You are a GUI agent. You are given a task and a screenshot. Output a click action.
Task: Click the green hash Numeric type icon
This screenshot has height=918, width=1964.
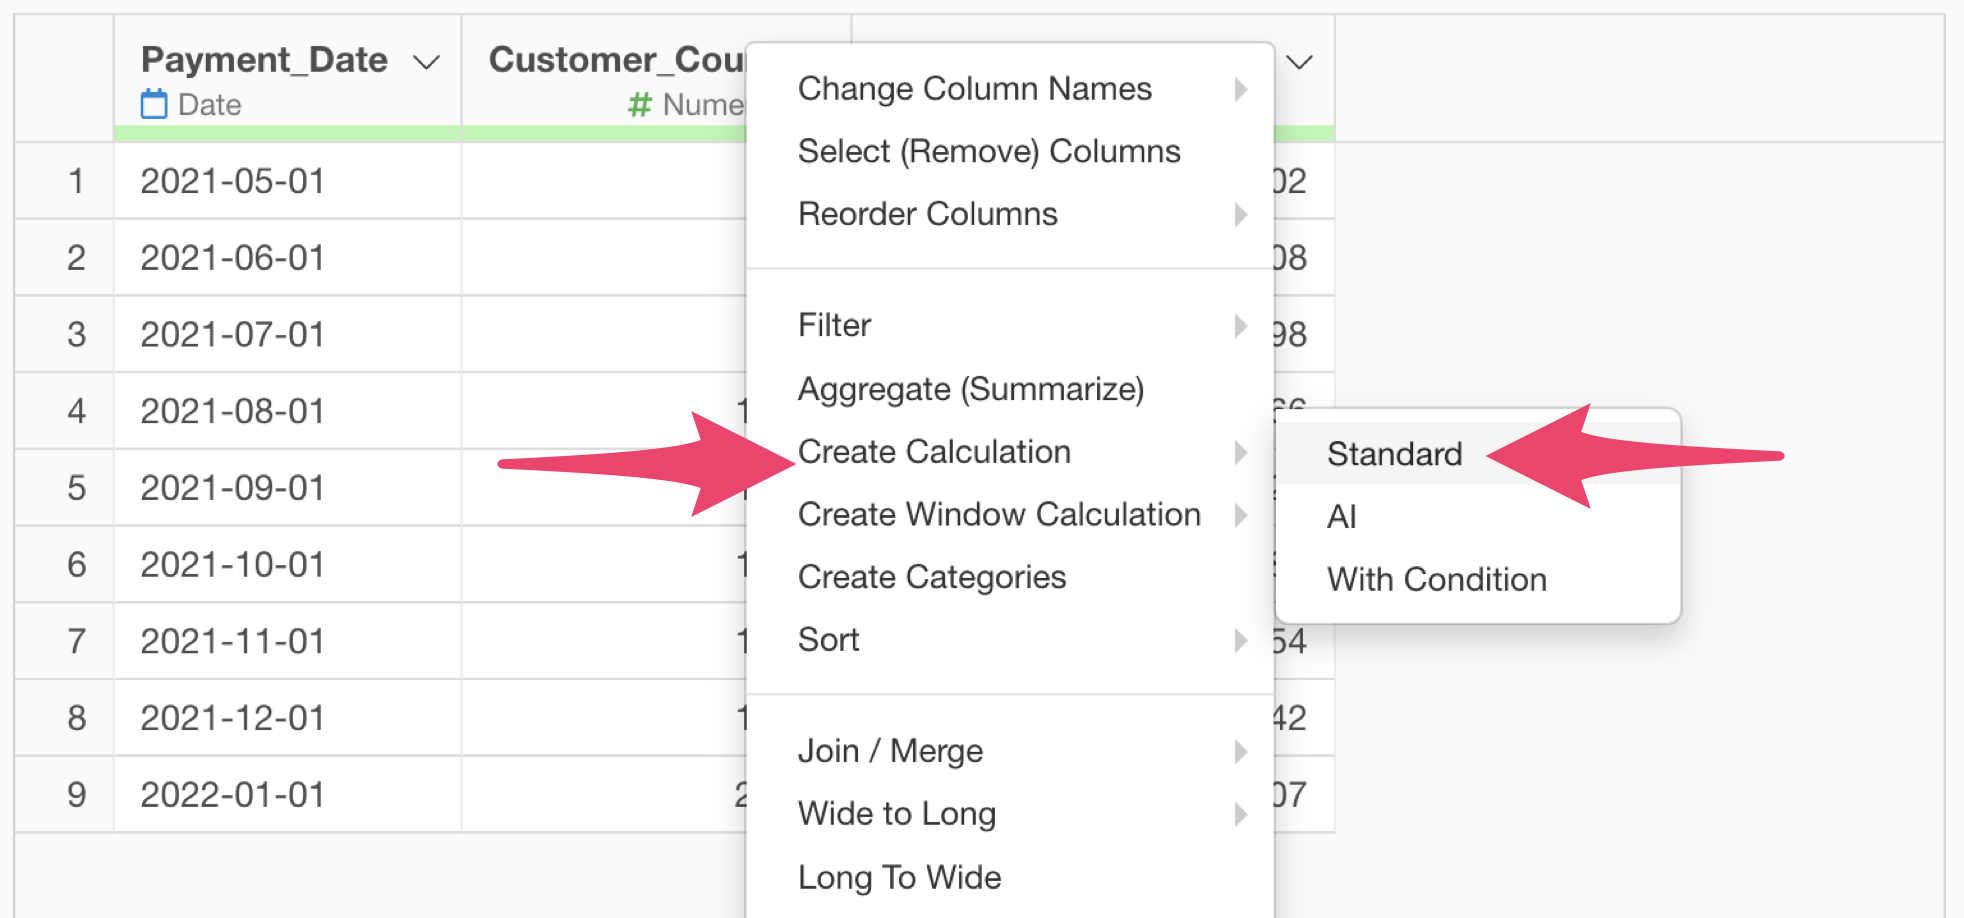tap(640, 104)
